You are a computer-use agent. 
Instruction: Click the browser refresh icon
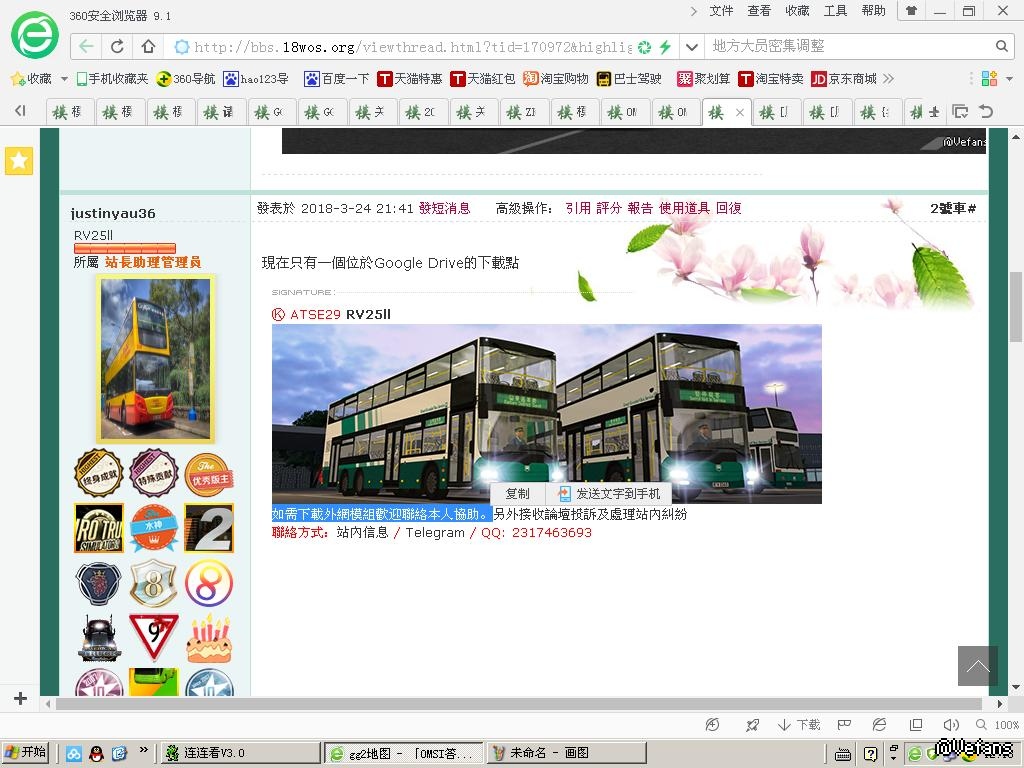point(117,46)
